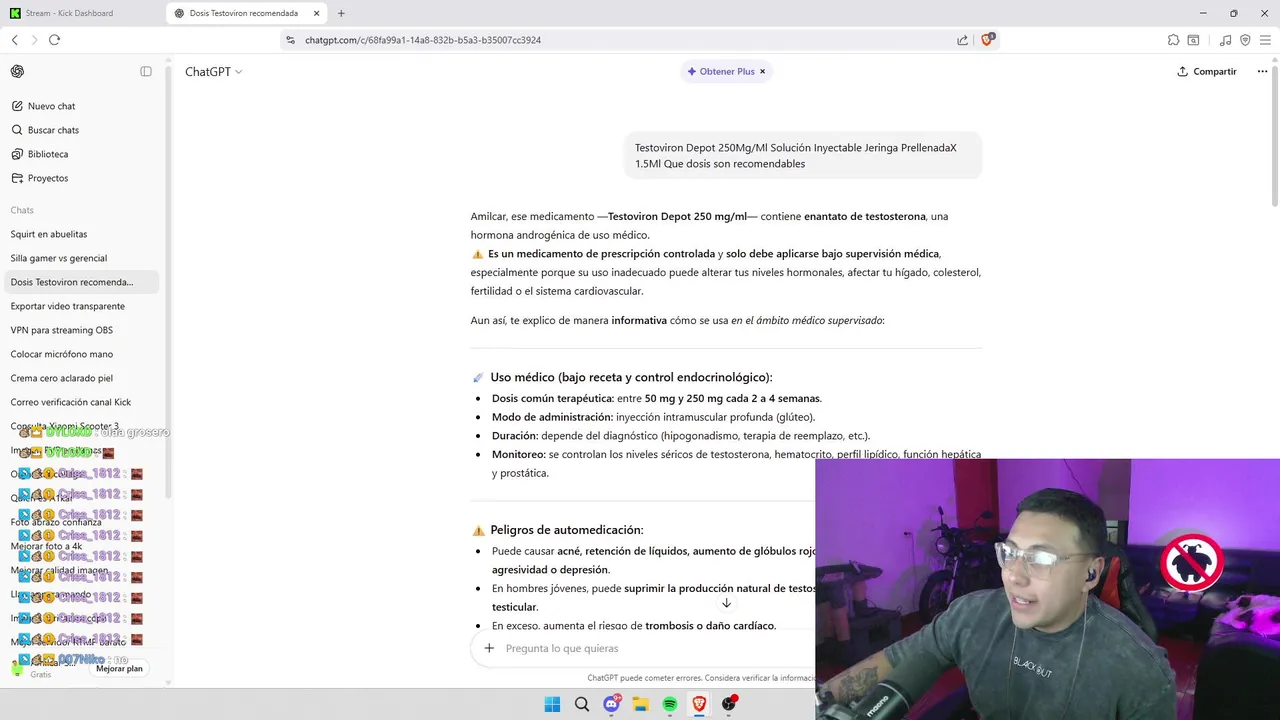This screenshot has height=720, width=1280.
Task: Open the browser extensions puzzle icon
Action: [1173, 40]
